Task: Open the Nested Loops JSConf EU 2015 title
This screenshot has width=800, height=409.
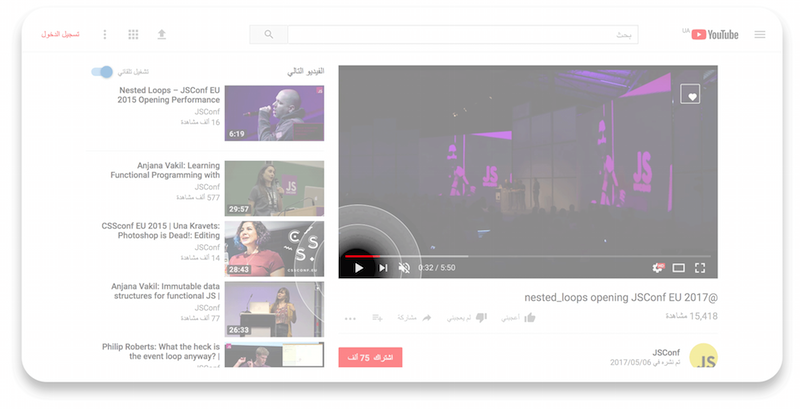Action: click(169, 95)
